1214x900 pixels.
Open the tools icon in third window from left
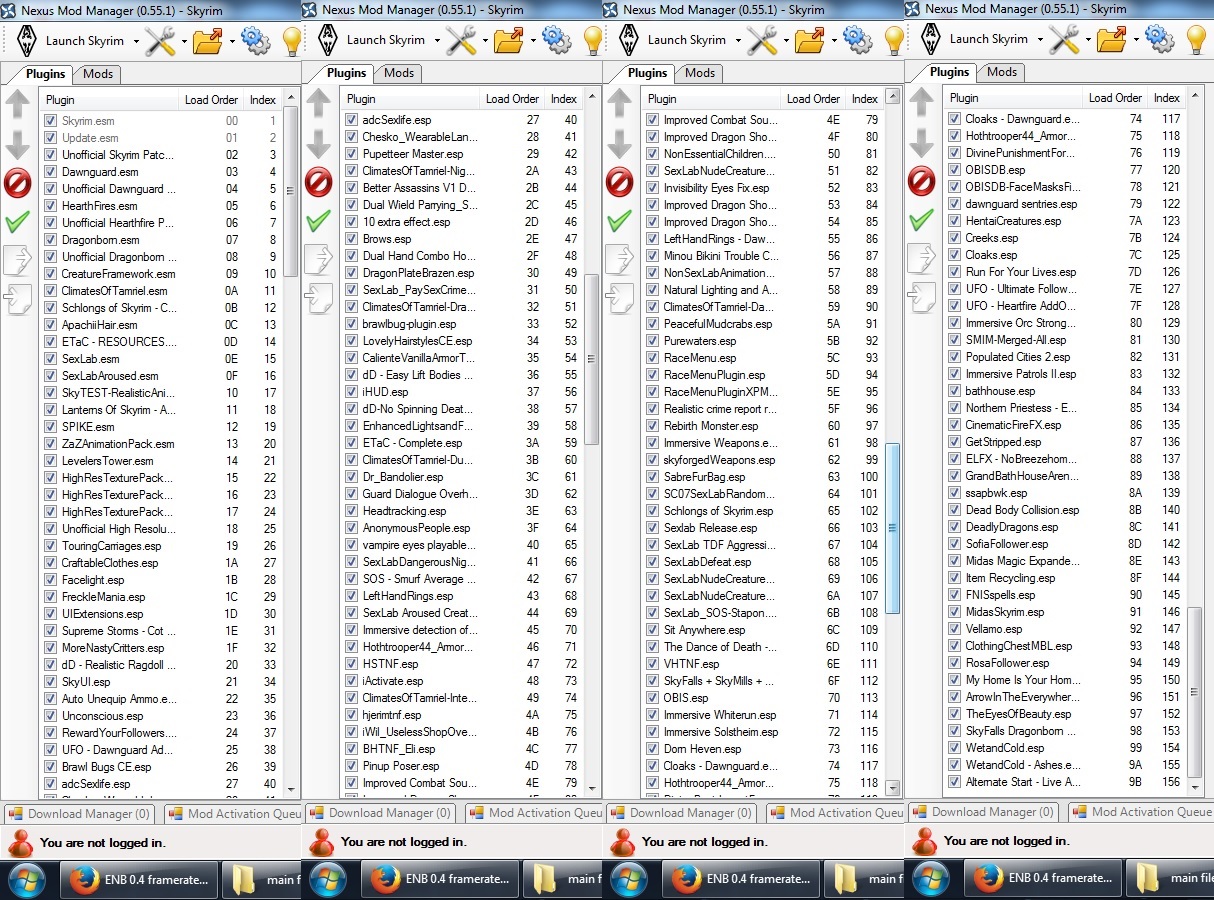click(762, 41)
